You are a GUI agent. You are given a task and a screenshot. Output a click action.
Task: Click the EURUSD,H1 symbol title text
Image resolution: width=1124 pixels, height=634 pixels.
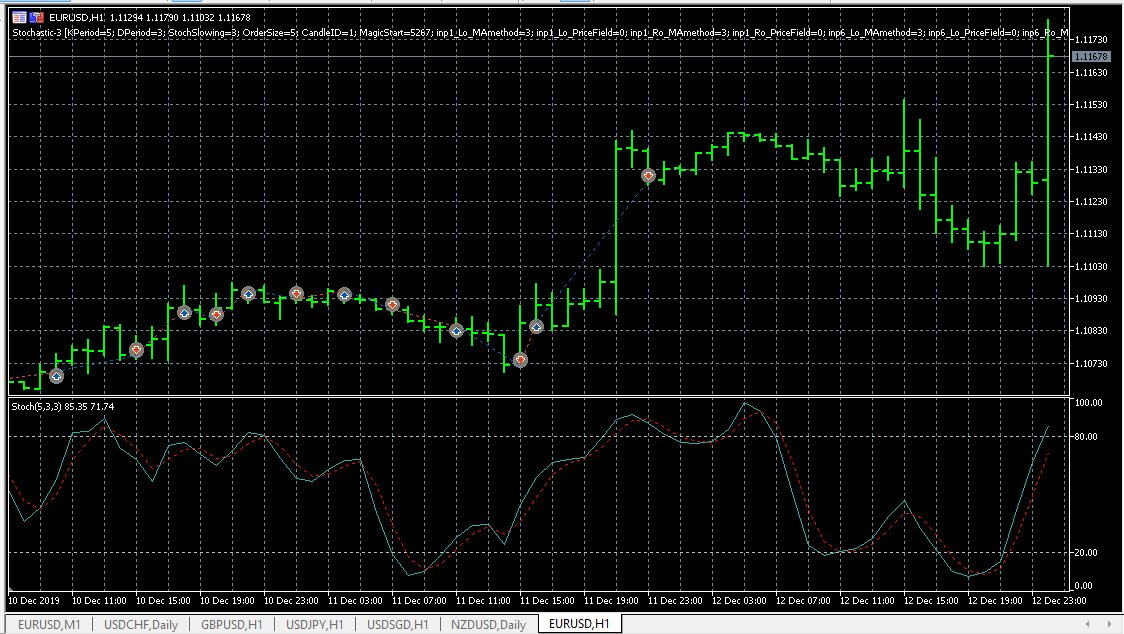pyautogui.click(x=77, y=17)
